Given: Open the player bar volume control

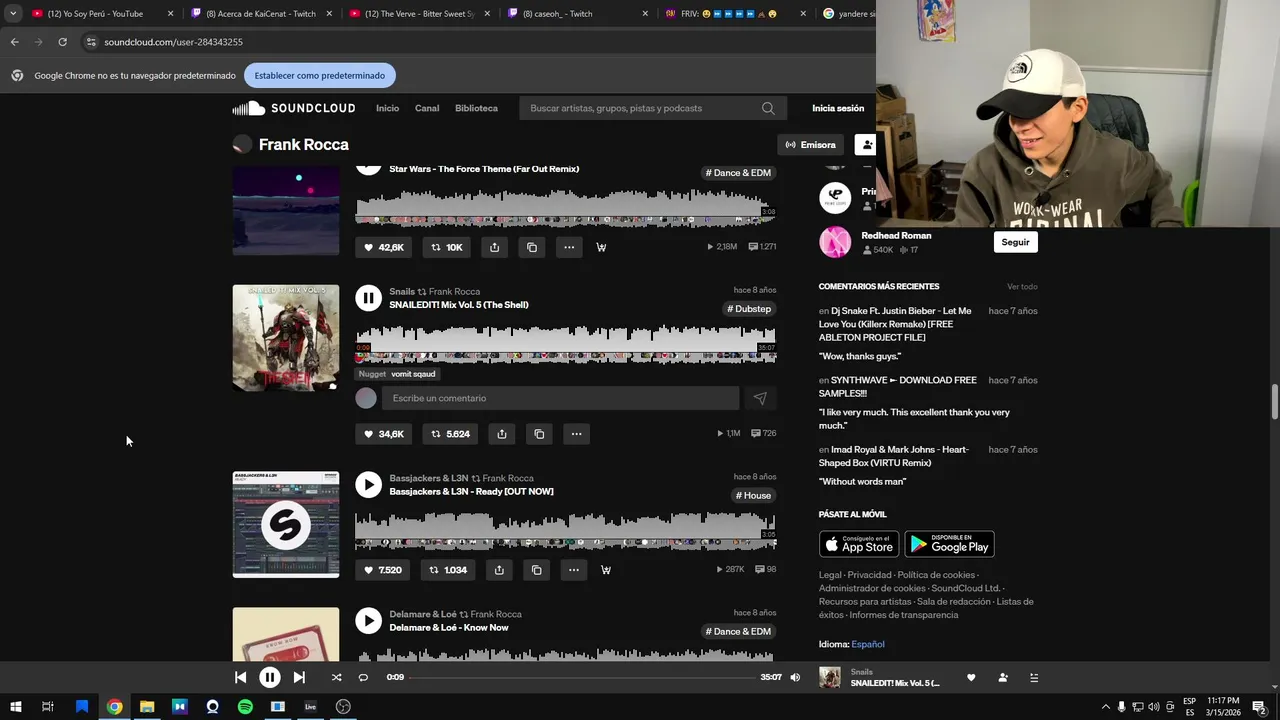Looking at the screenshot, I should click(x=795, y=677).
